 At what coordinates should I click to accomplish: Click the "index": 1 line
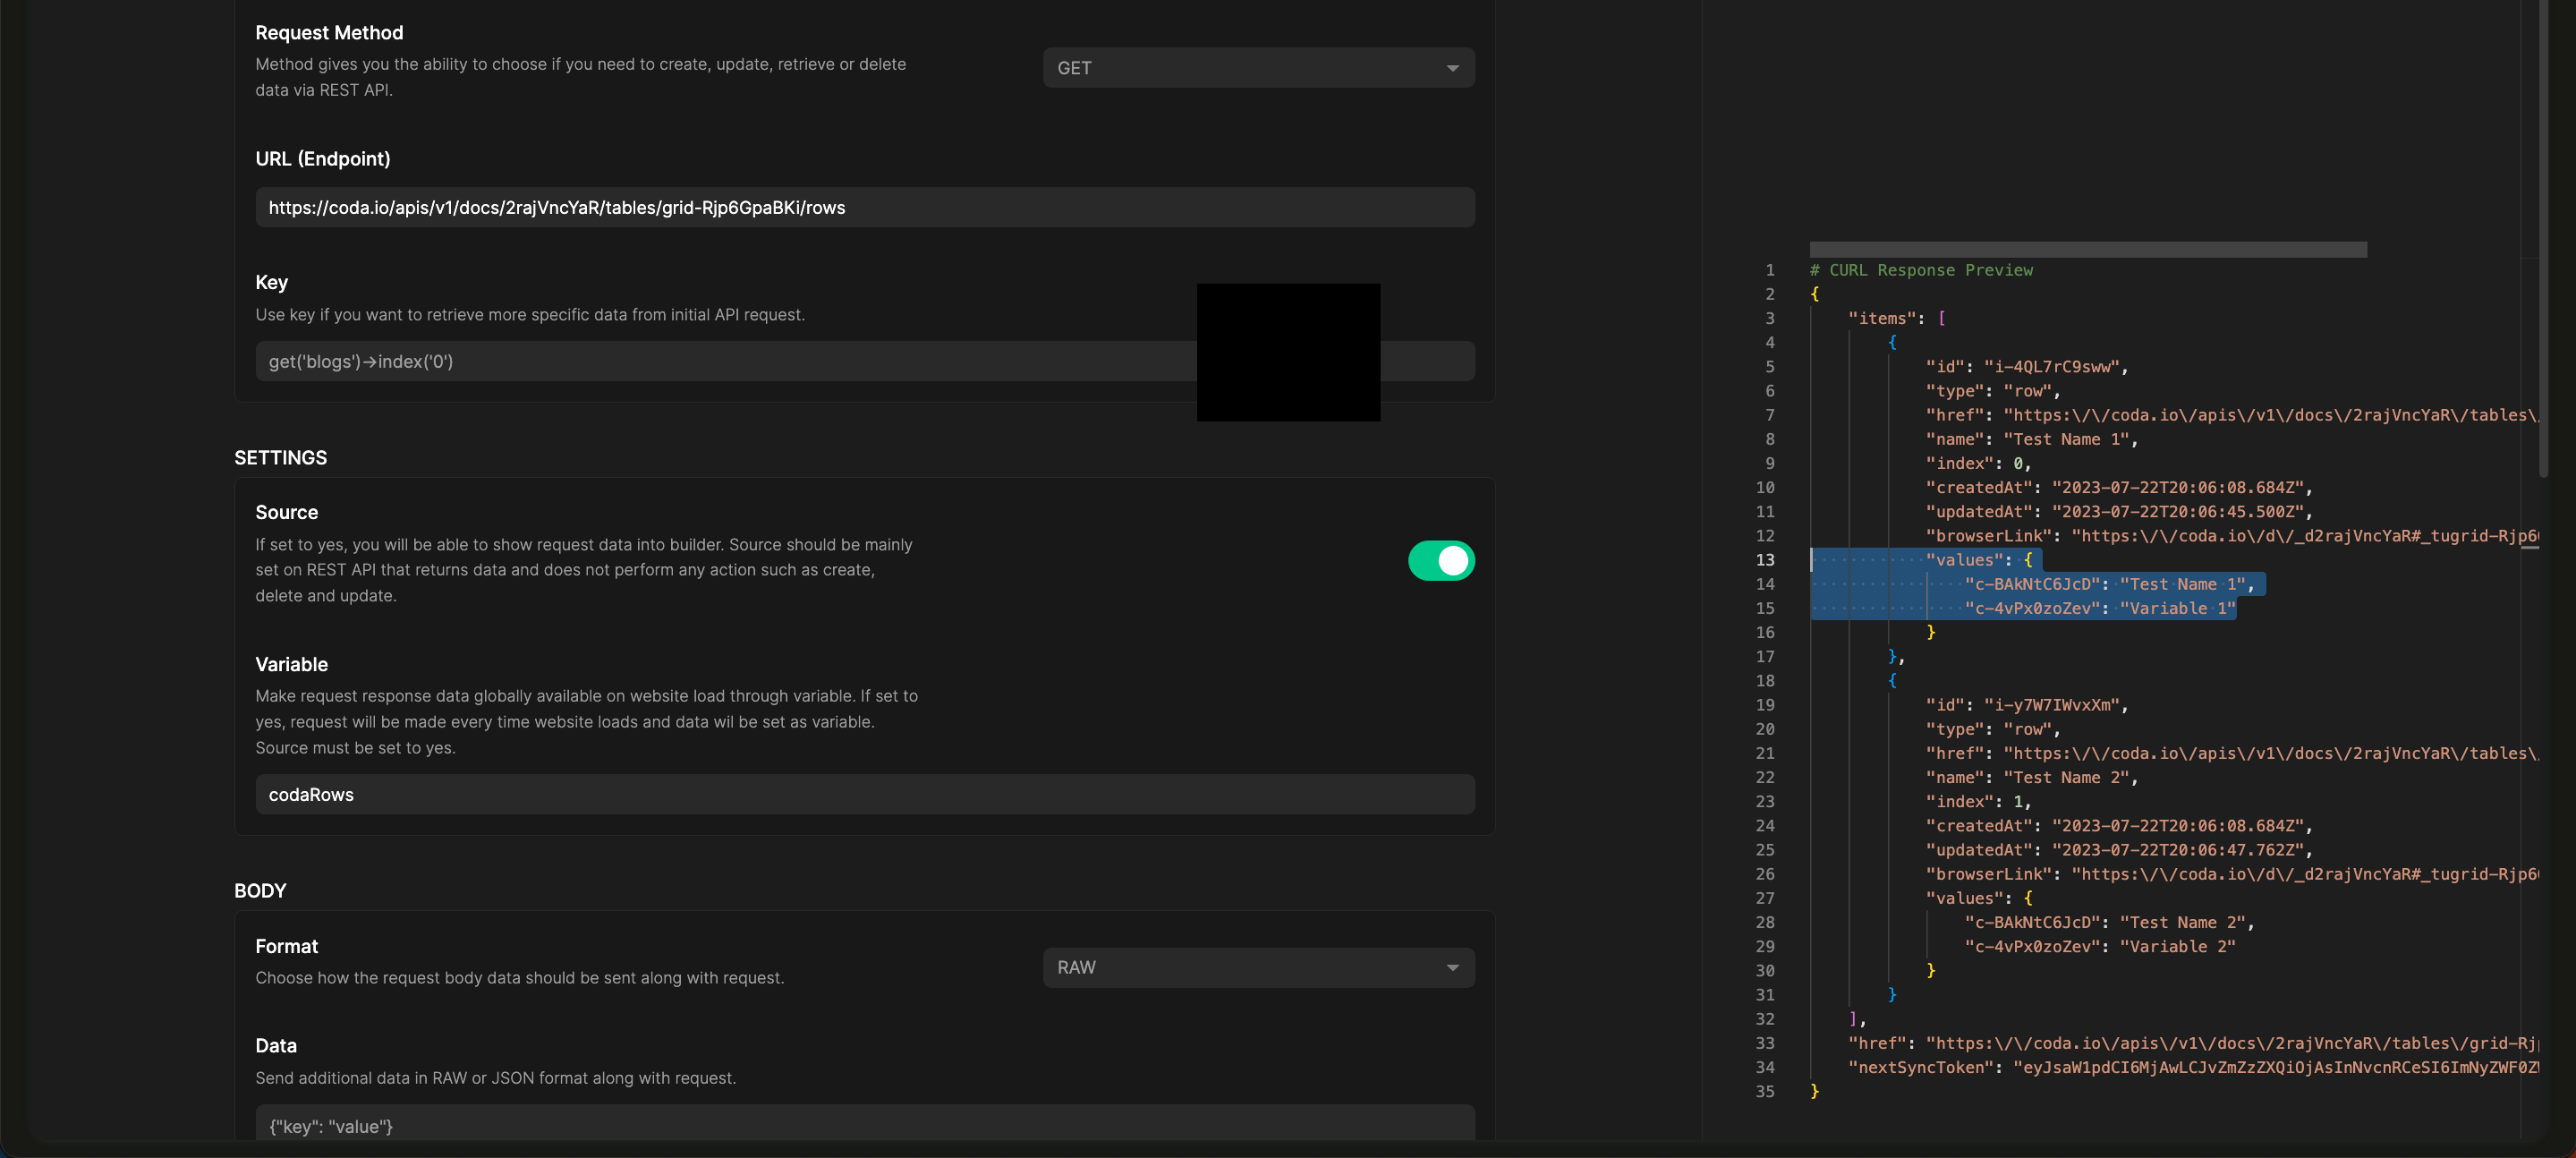[x=1978, y=802]
